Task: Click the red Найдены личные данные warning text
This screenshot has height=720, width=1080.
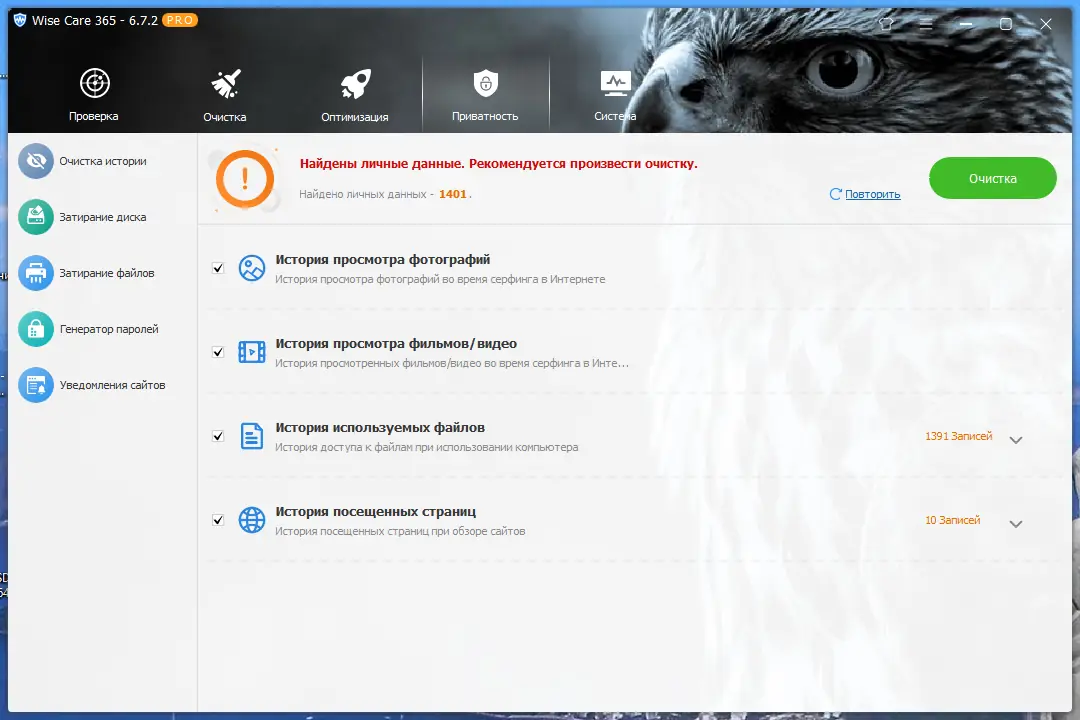Action: (499, 164)
